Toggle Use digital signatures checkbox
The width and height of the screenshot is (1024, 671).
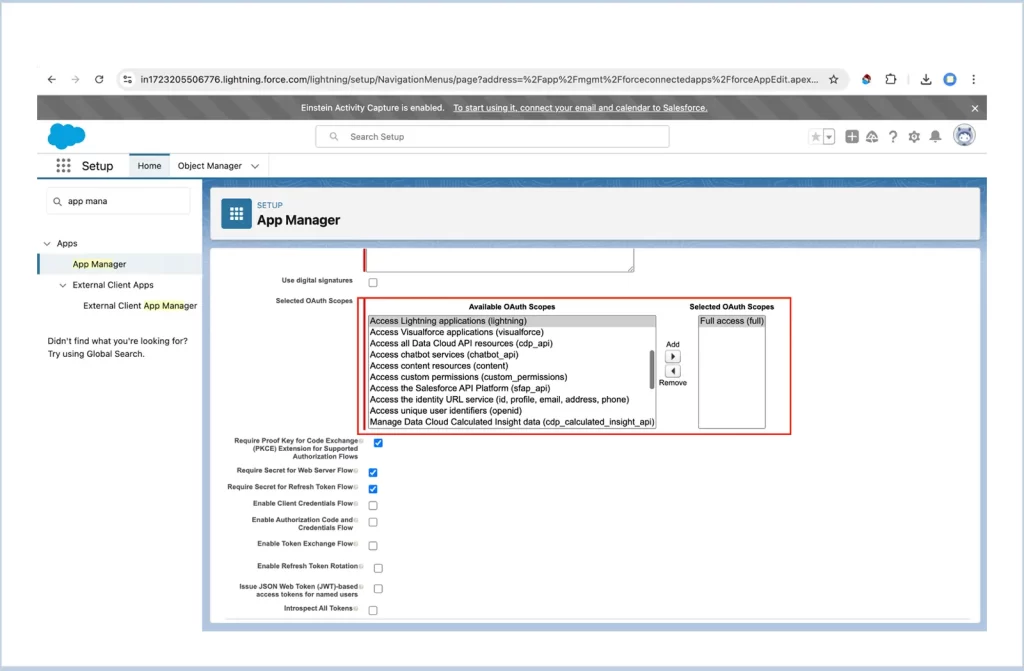tap(373, 282)
